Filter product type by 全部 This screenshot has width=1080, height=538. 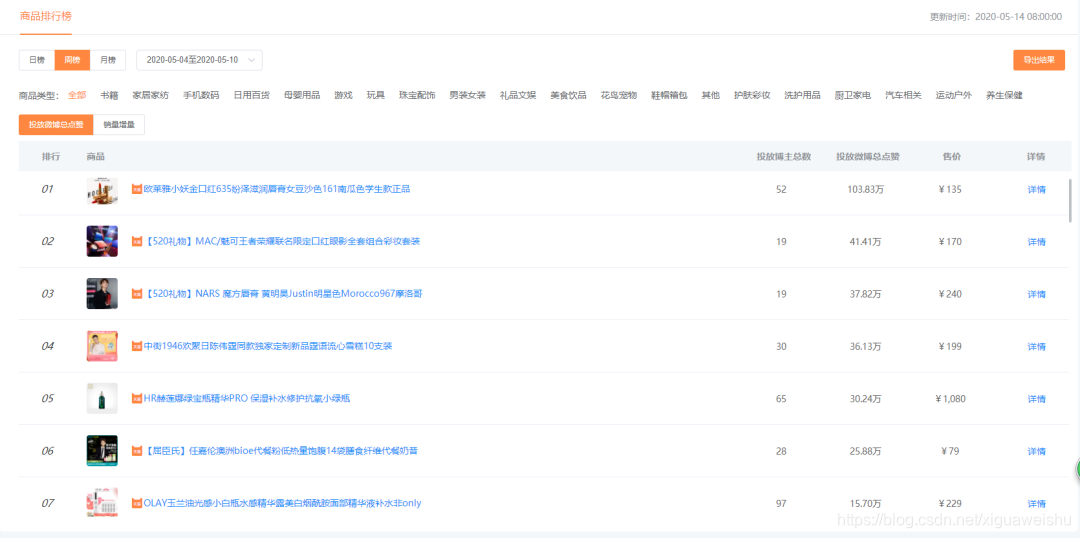[x=77, y=95]
